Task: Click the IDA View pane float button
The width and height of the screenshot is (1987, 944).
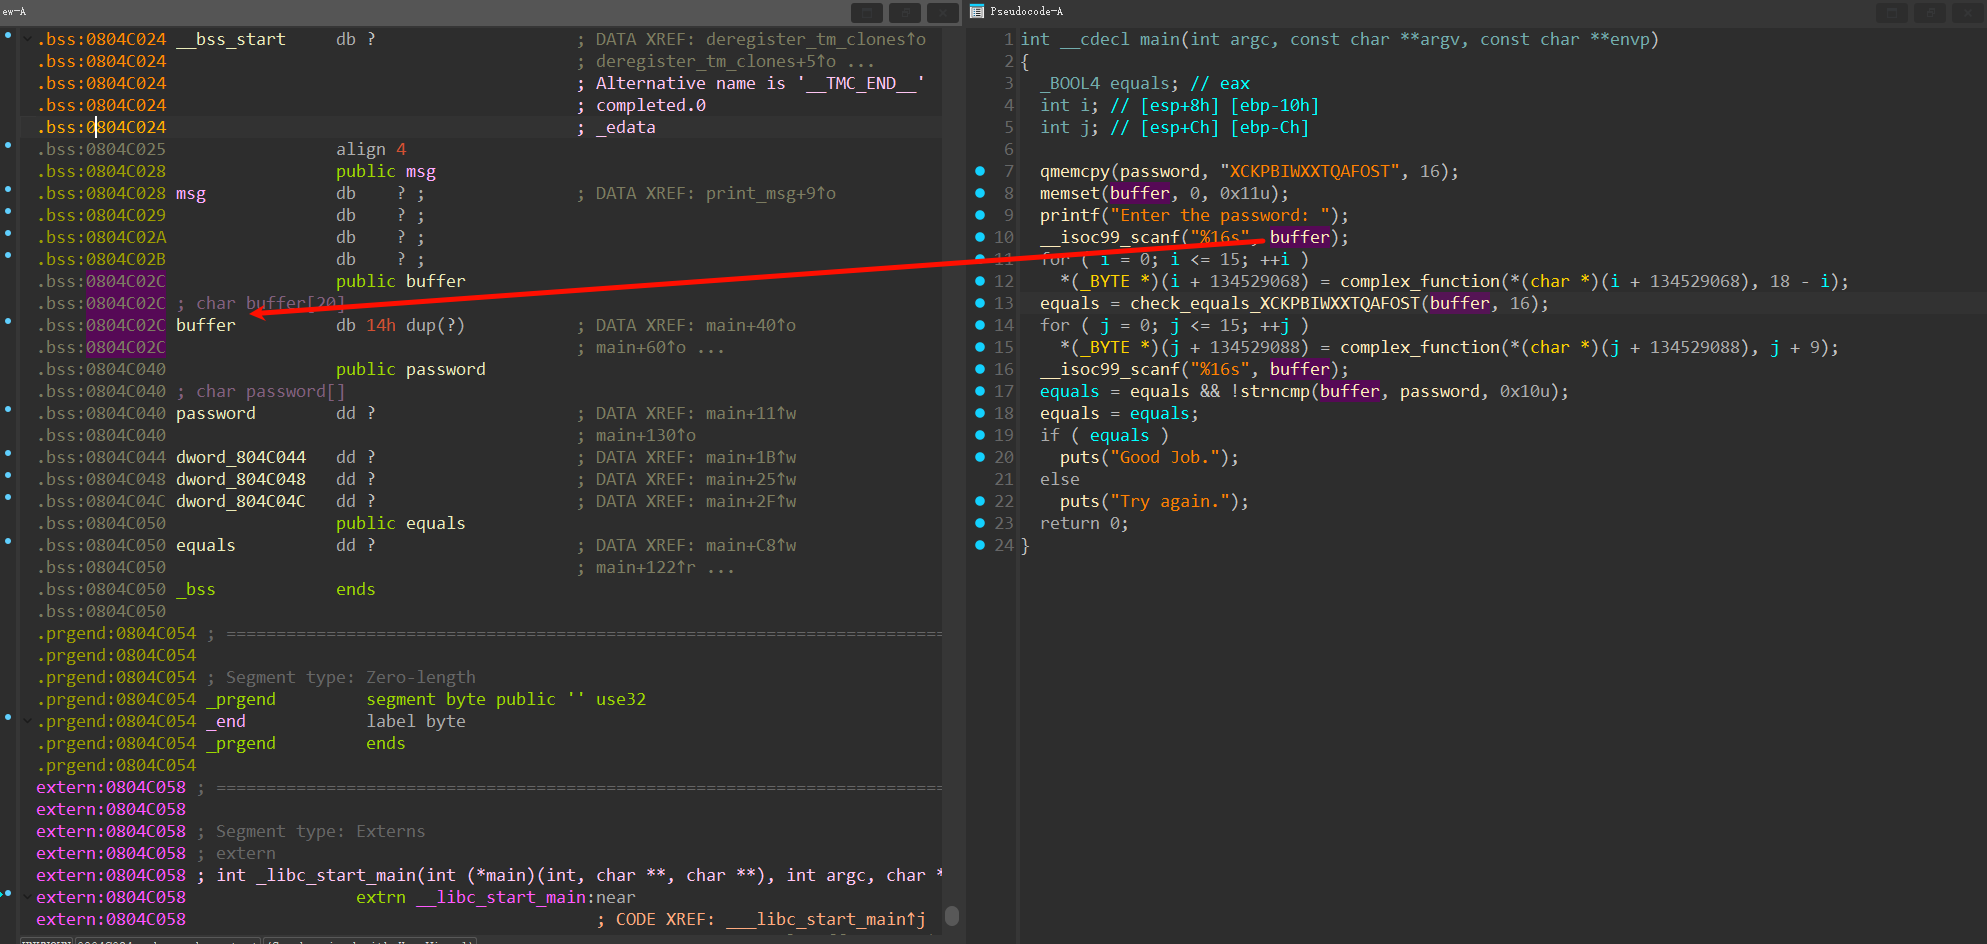Action: [x=867, y=12]
